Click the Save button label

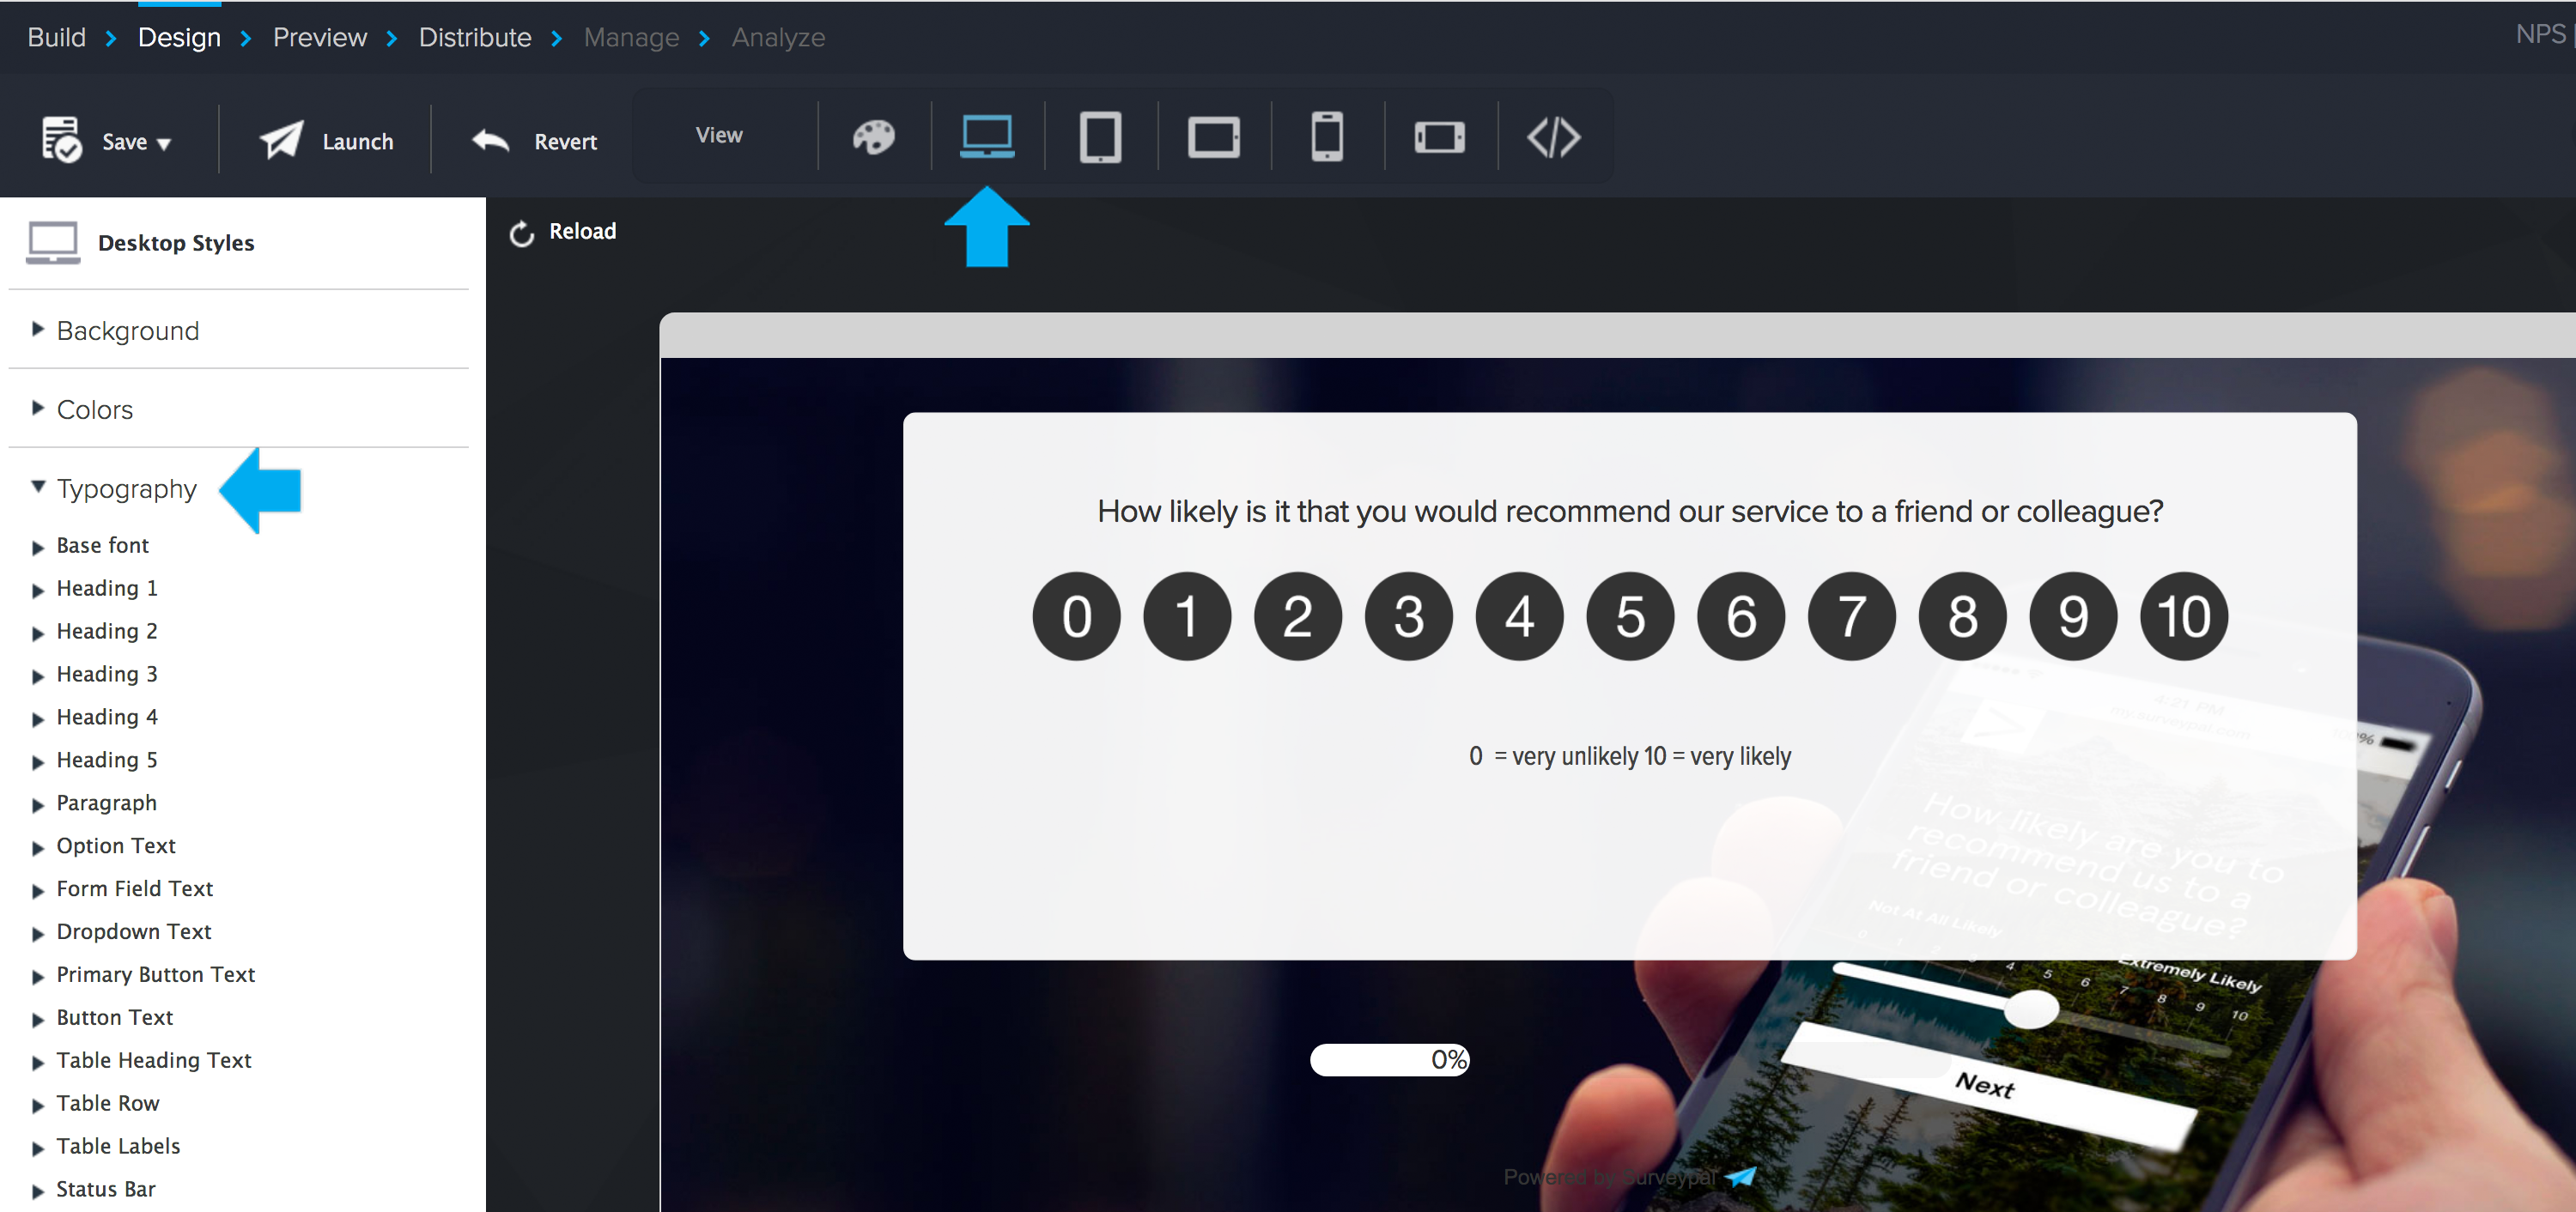coord(125,142)
